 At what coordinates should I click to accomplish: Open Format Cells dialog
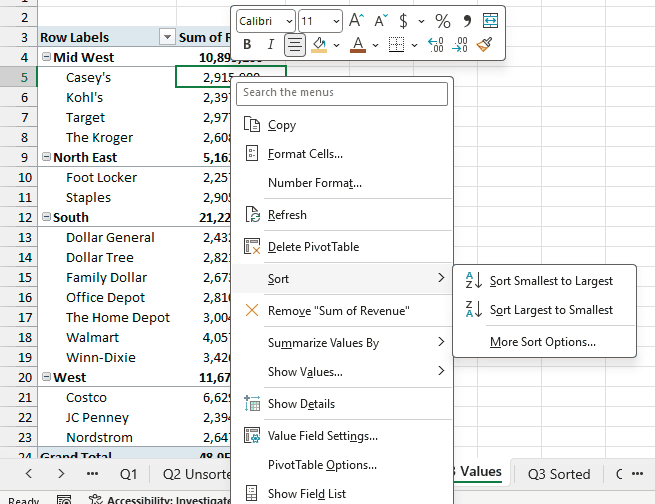[342, 154]
